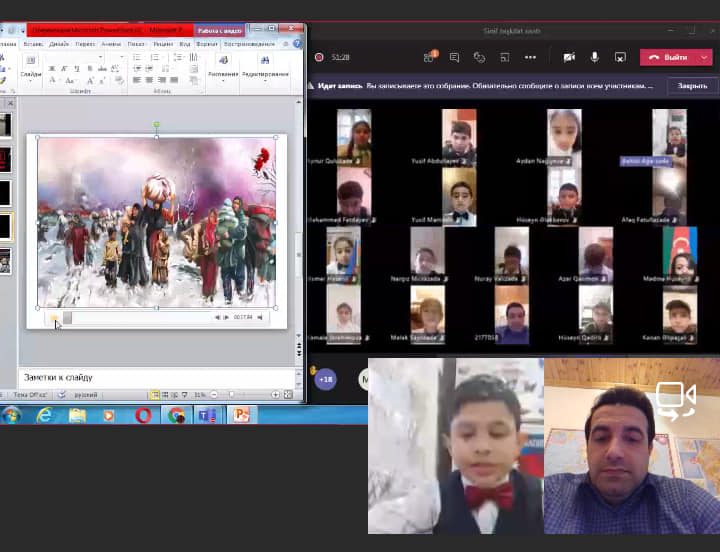Open PowerPoint help question mark icon

click(298, 44)
